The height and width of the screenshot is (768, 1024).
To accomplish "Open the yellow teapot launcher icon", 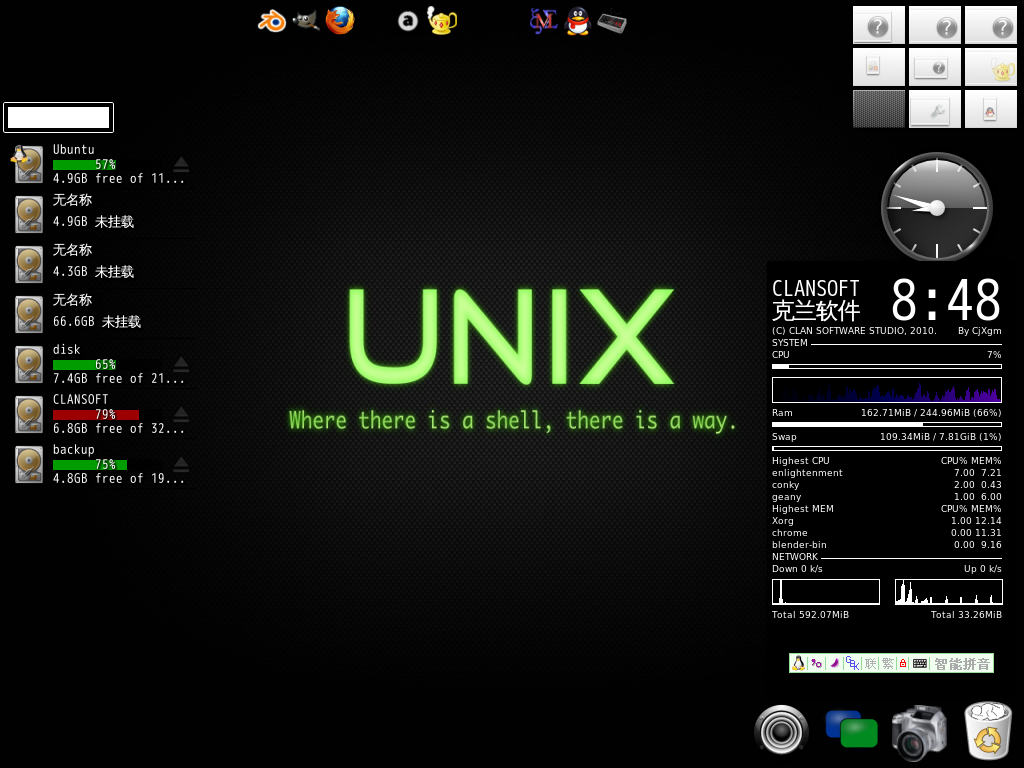I will pos(441,21).
